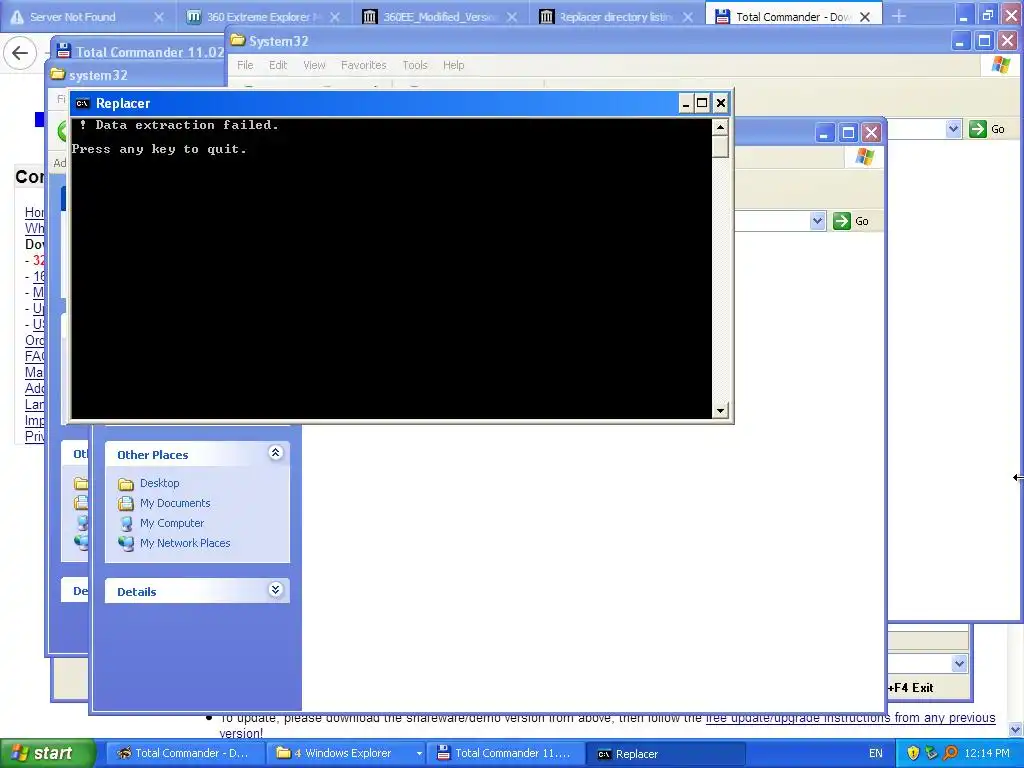This screenshot has width=1024, height=768.
Task: Open Help menu in System32 window
Action: coord(453,65)
